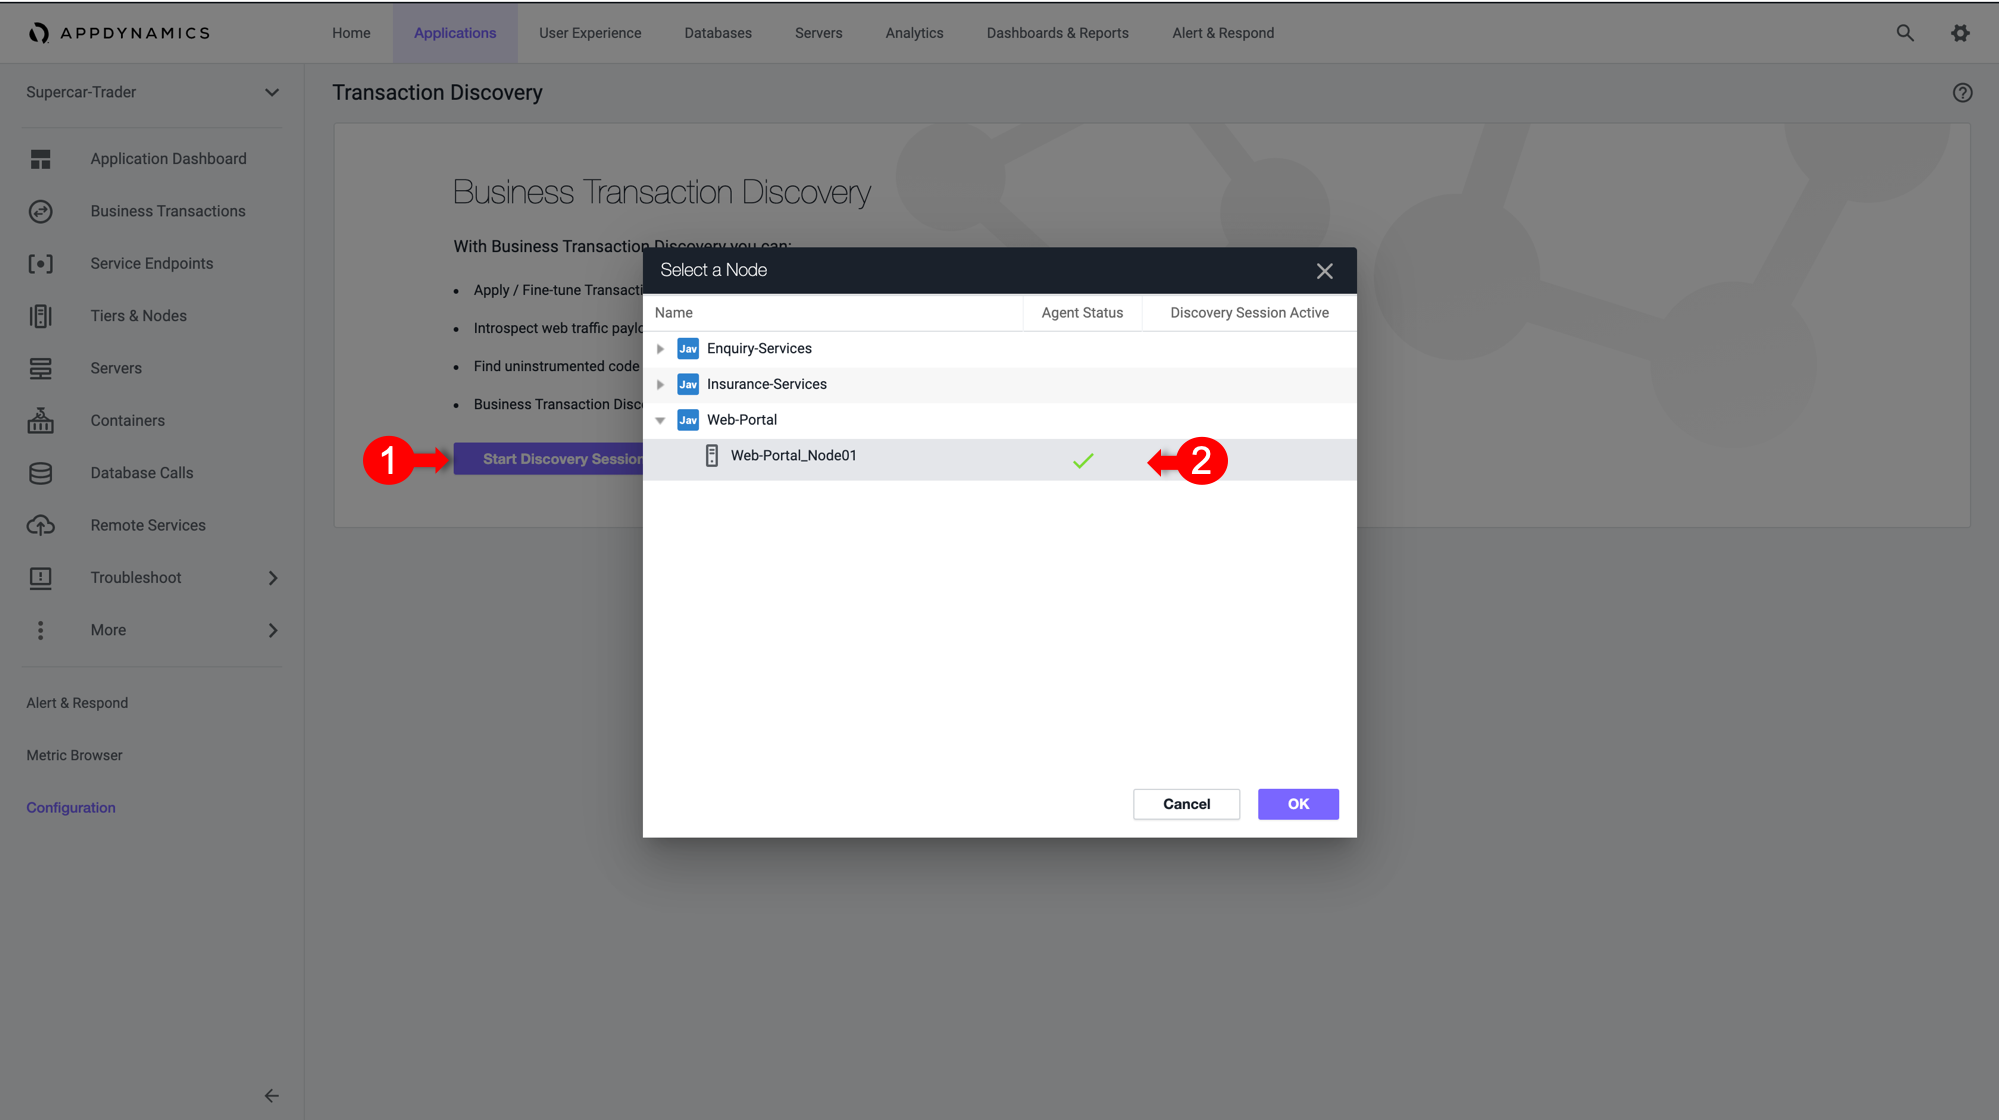Image resolution: width=1999 pixels, height=1120 pixels.
Task: Click OK in the node dialog
Action: pos(1298,804)
